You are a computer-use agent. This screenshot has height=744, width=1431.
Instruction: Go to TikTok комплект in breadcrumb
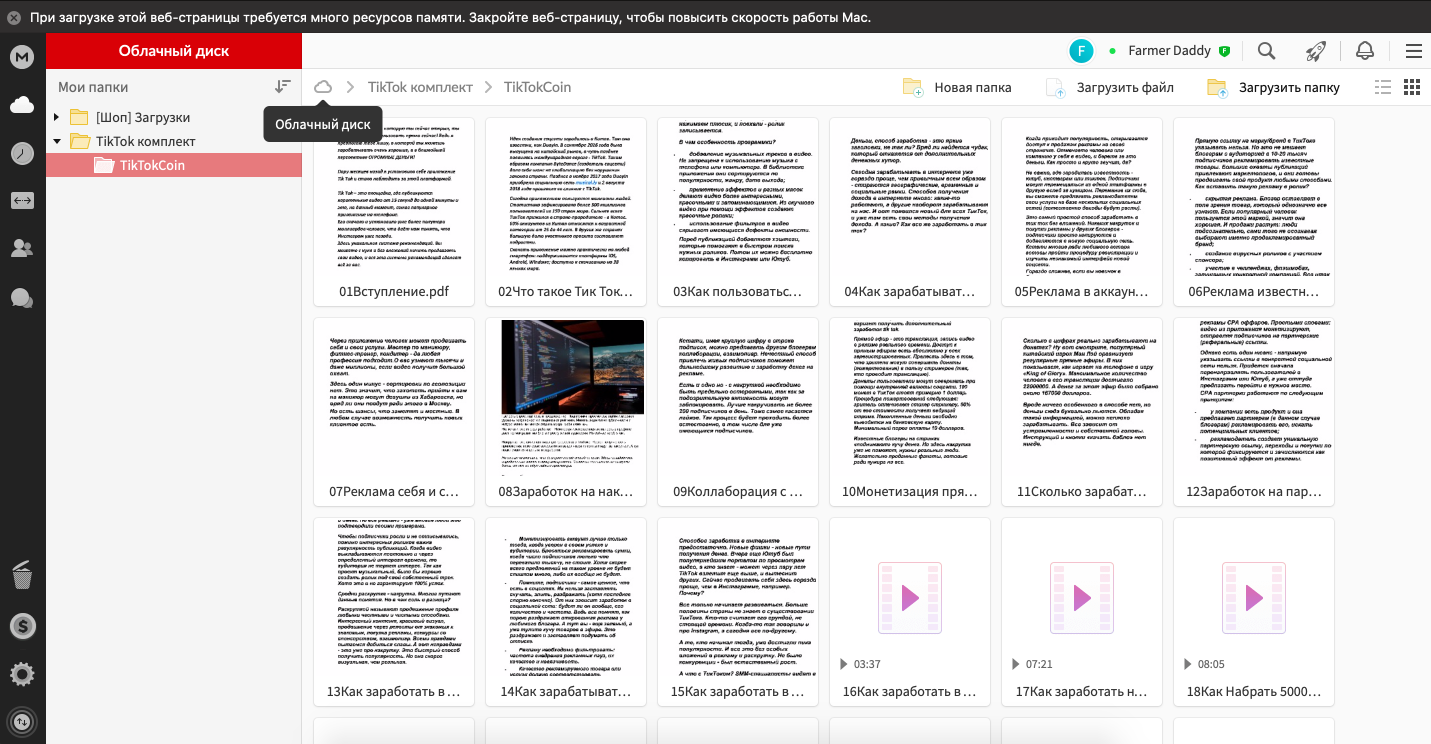click(x=420, y=87)
